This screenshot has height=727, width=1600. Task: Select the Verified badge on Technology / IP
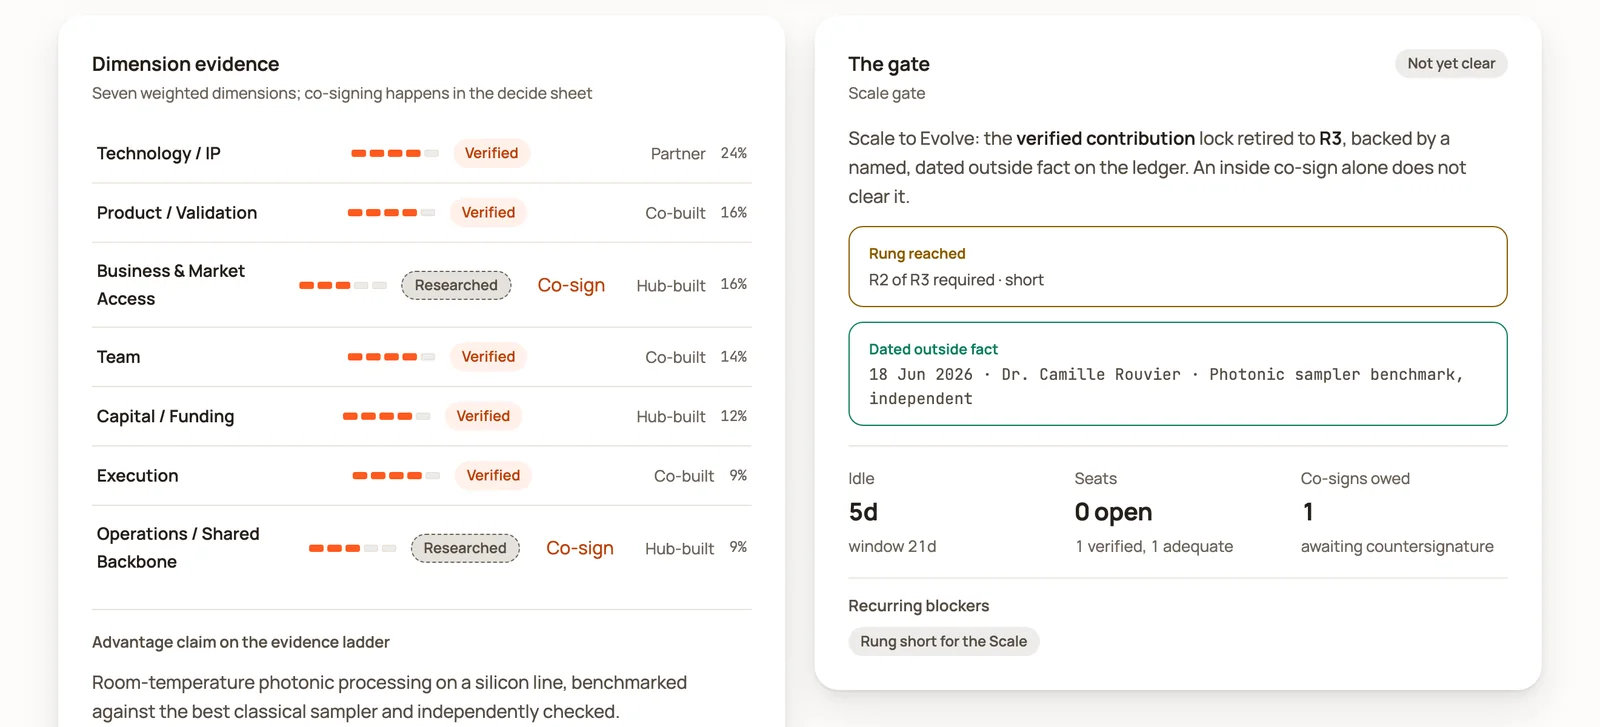tap(491, 153)
